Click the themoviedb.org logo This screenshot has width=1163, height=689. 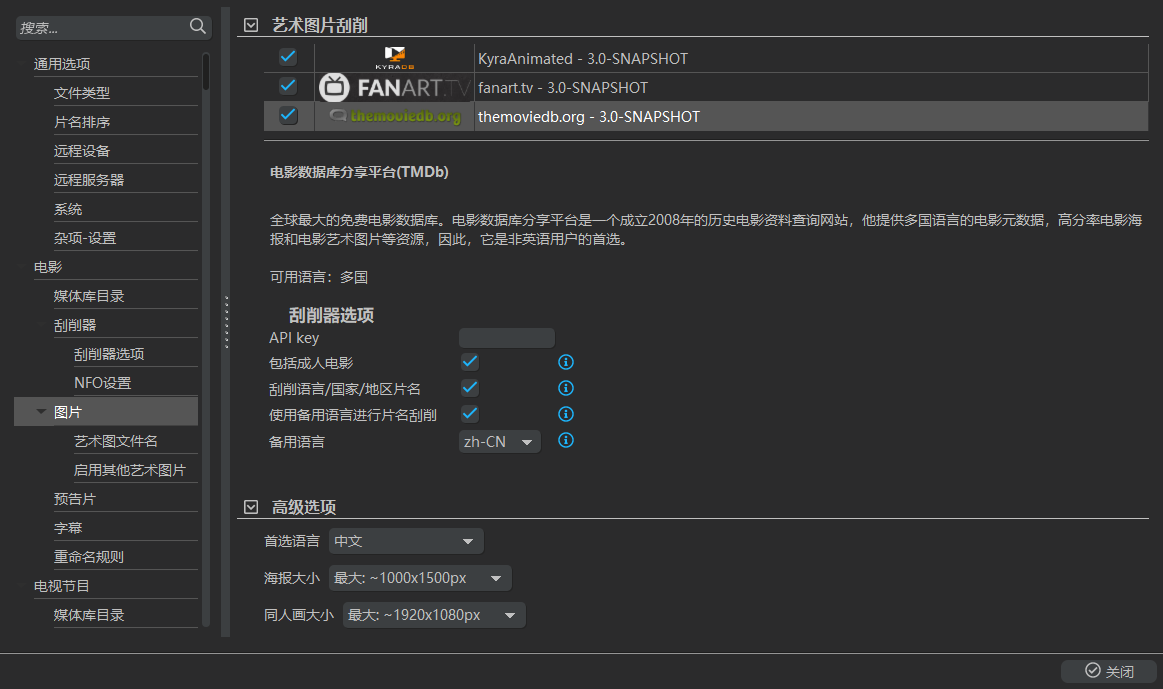click(394, 116)
